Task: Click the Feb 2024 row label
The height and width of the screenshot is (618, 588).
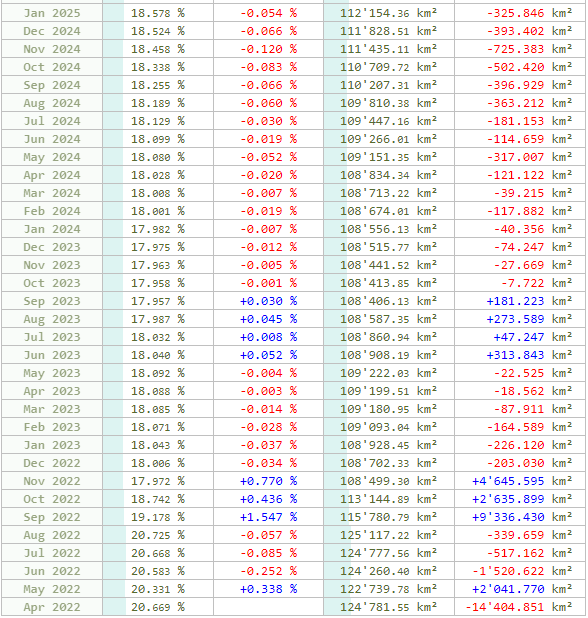Action: point(52,211)
